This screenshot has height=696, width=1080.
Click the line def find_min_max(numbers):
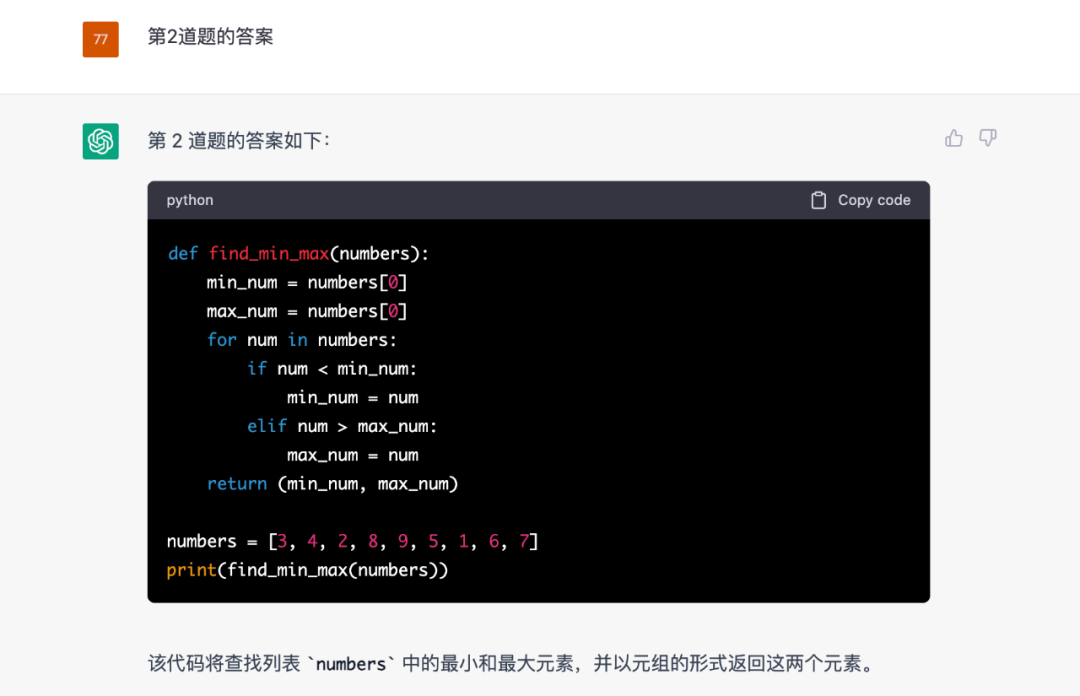click(298, 254)
